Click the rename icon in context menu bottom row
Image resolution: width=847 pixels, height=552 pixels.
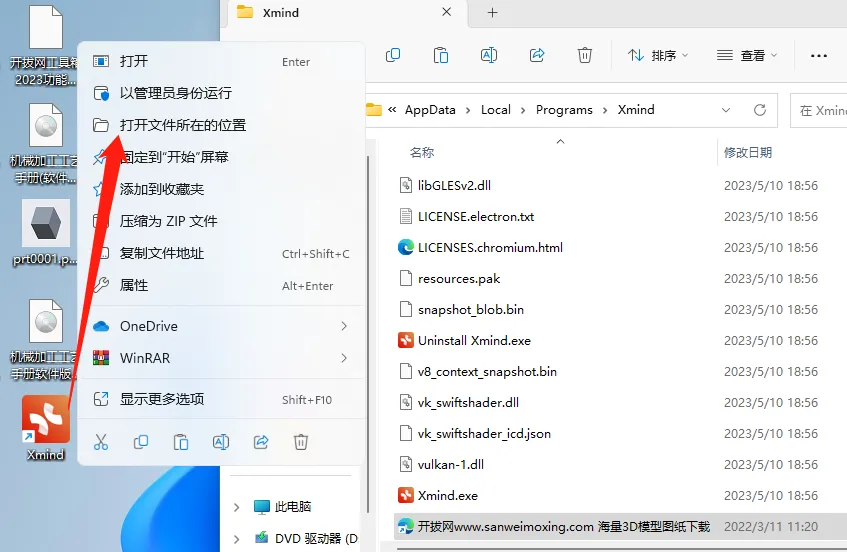coord(221,442)
